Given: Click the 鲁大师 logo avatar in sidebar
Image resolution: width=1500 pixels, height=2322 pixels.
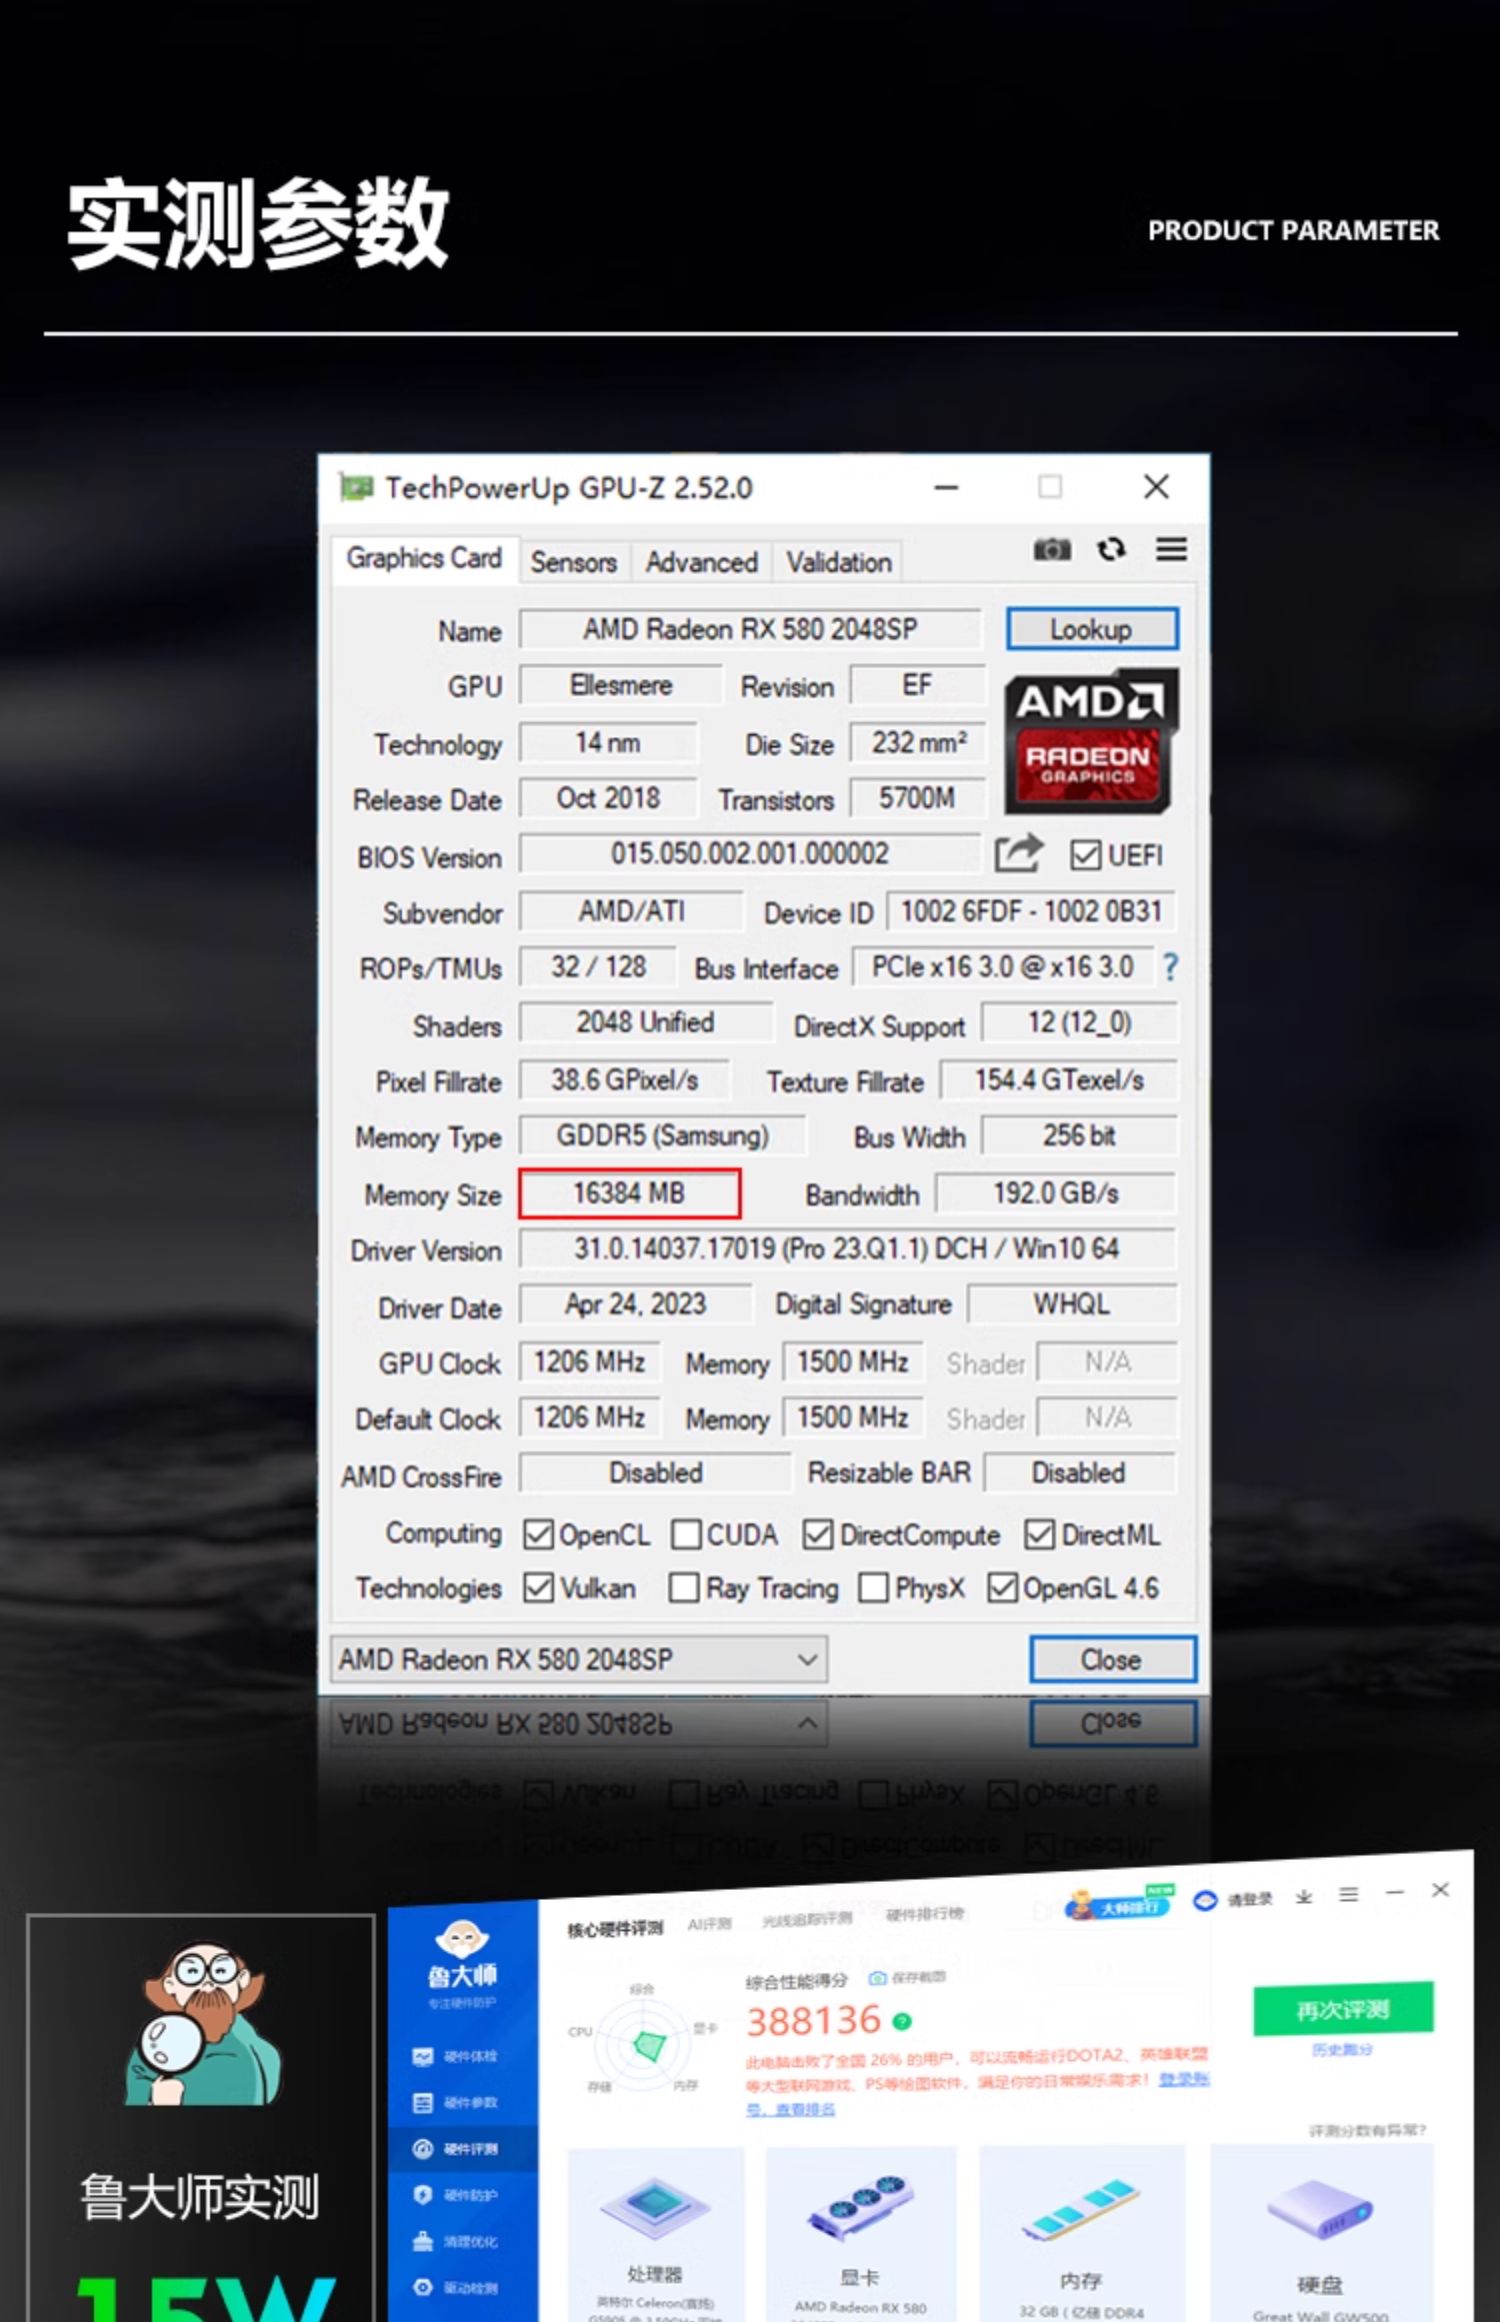Looking at the screenshot, I should point(462,1940).
